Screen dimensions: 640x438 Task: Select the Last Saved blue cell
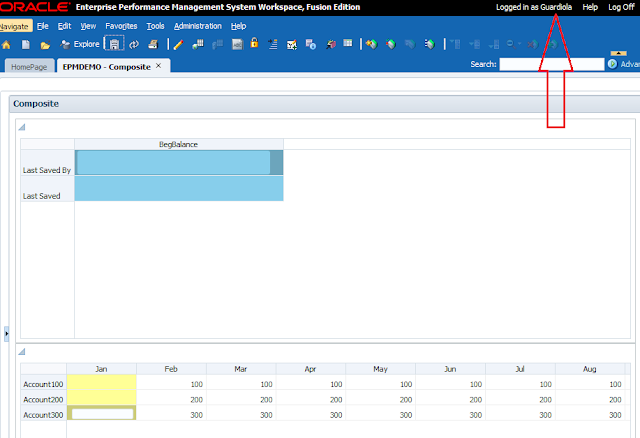(179, 188)
